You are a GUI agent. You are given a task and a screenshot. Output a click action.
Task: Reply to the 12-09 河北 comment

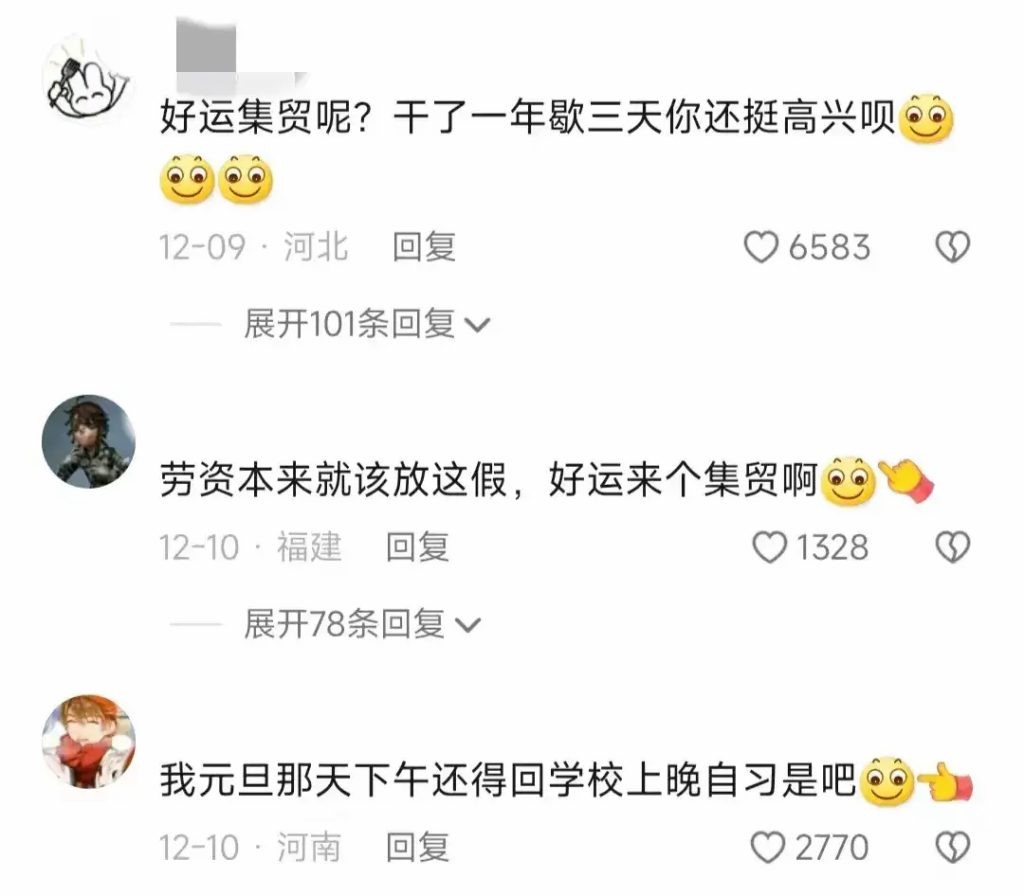[424, 248]
